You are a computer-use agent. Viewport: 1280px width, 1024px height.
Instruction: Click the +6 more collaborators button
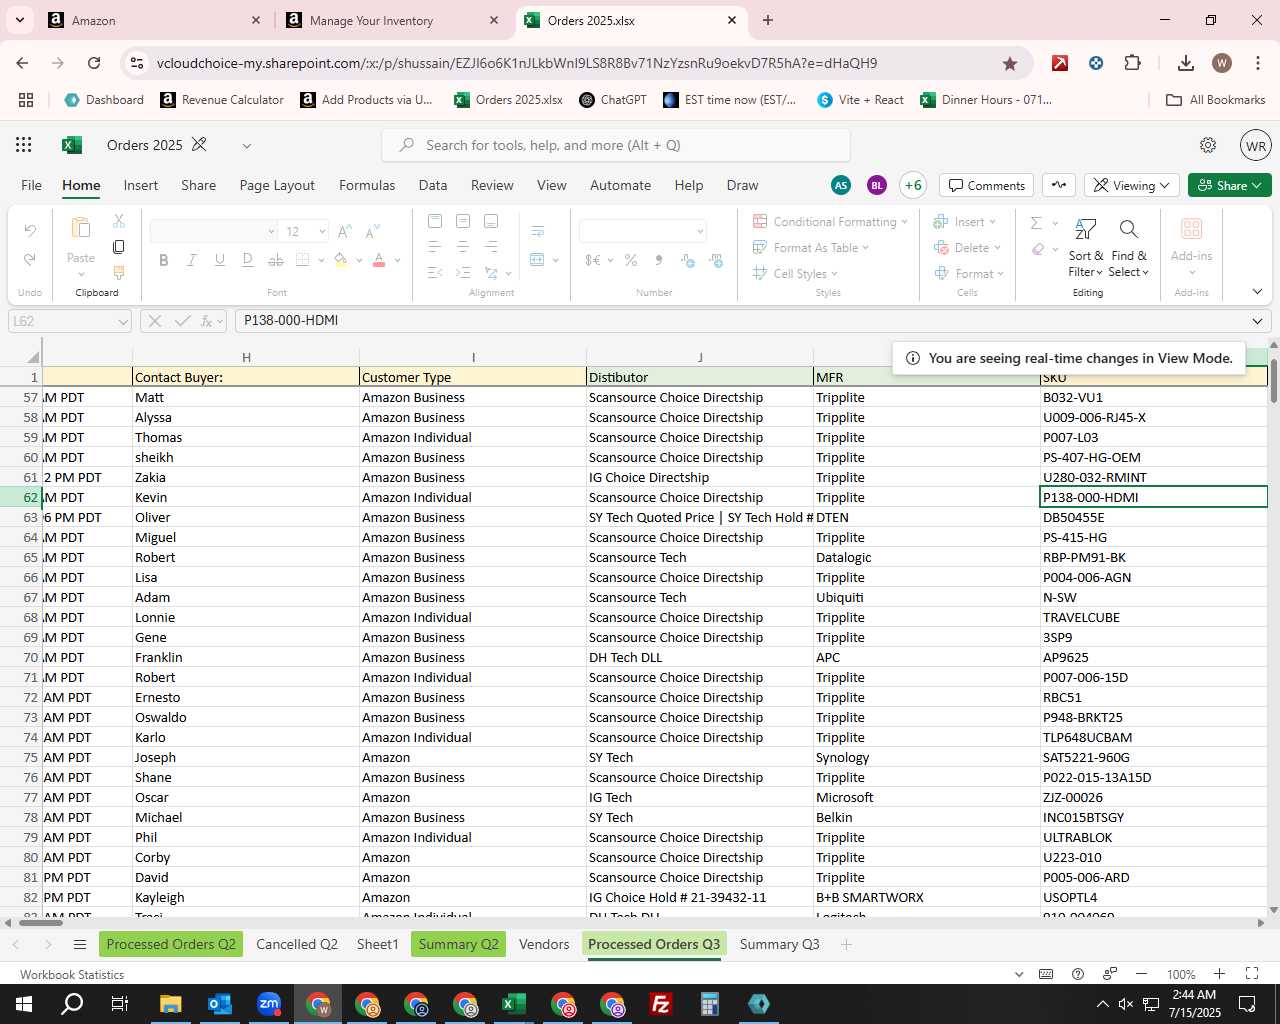coord(913,185)
